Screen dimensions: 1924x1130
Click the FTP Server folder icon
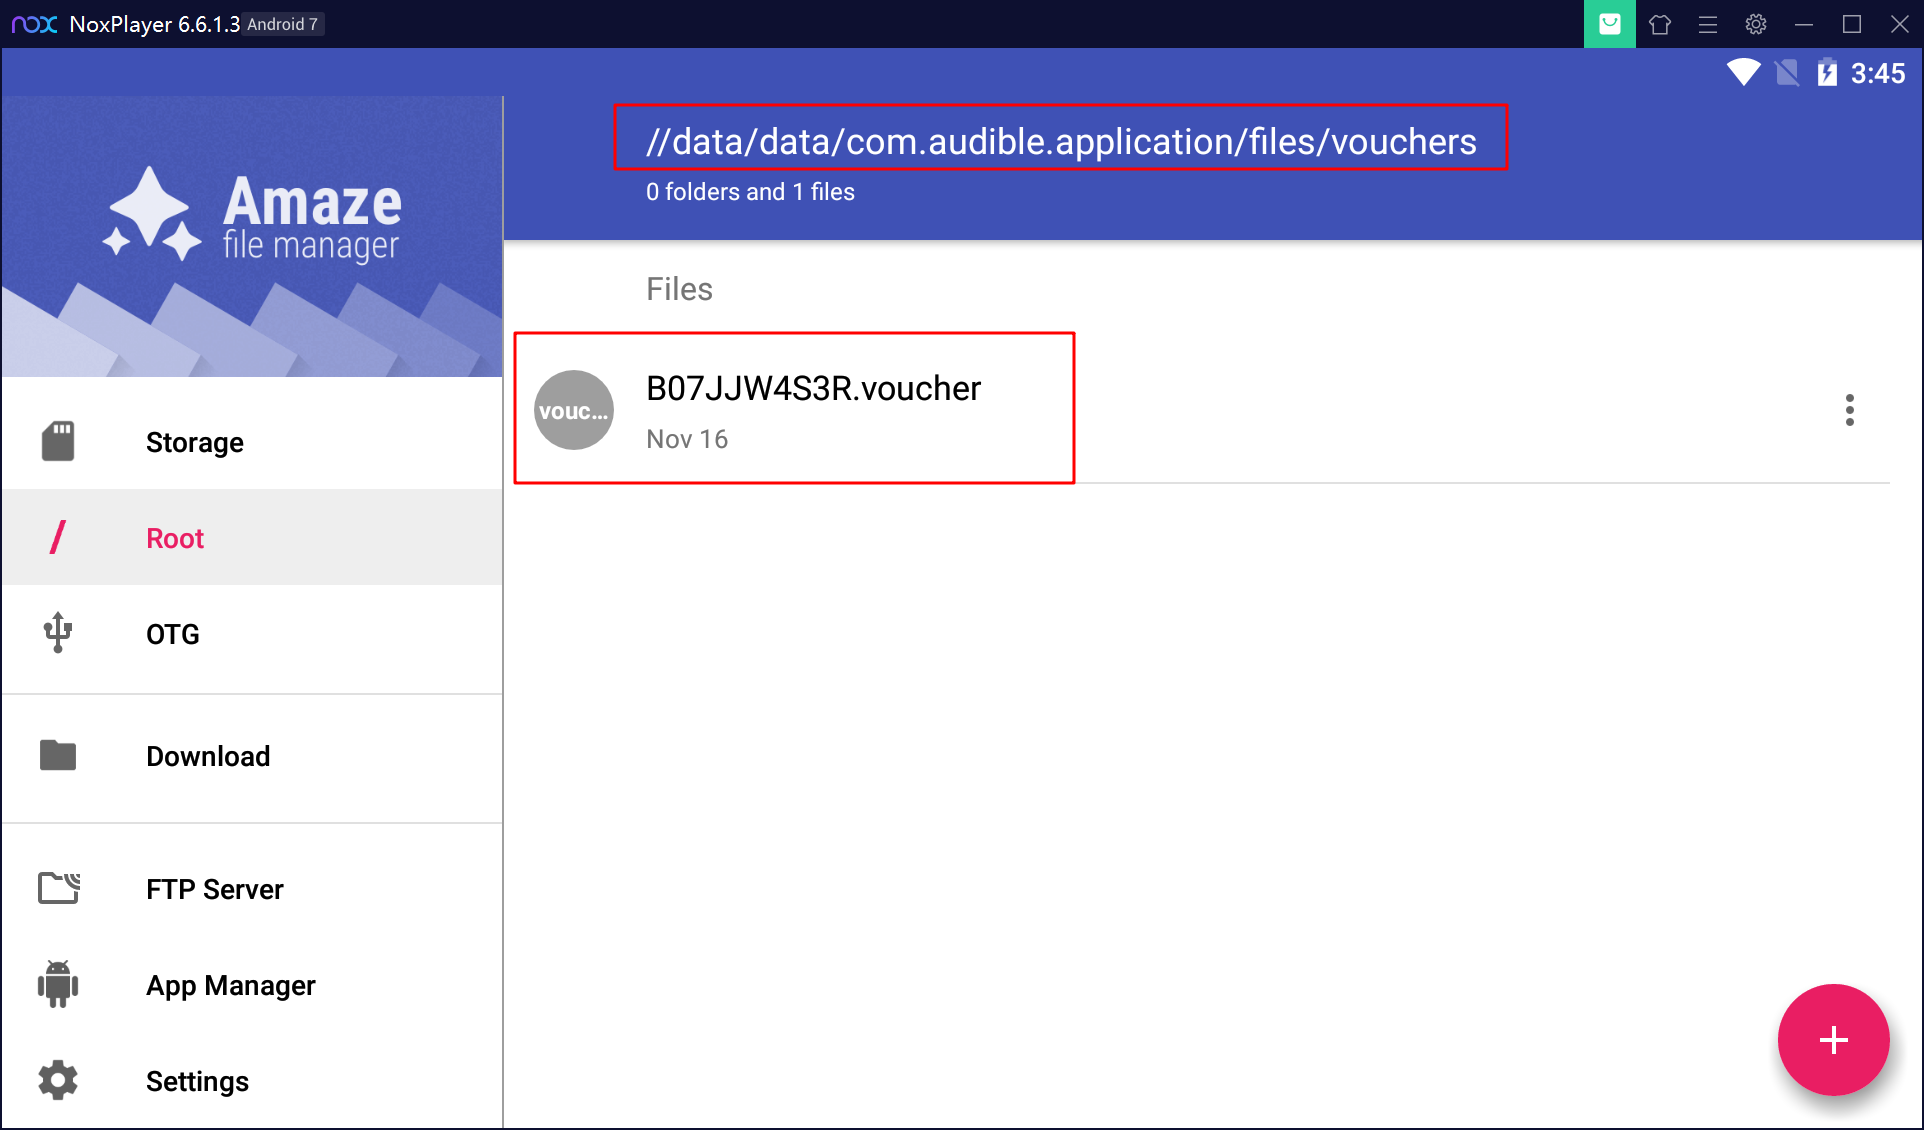(59, 888)
